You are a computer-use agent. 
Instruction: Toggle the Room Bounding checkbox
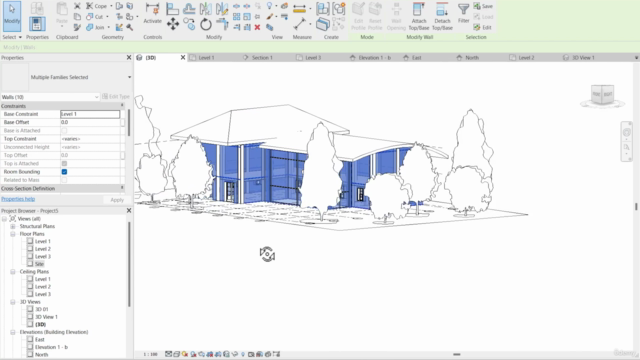(x=64, y=172)
